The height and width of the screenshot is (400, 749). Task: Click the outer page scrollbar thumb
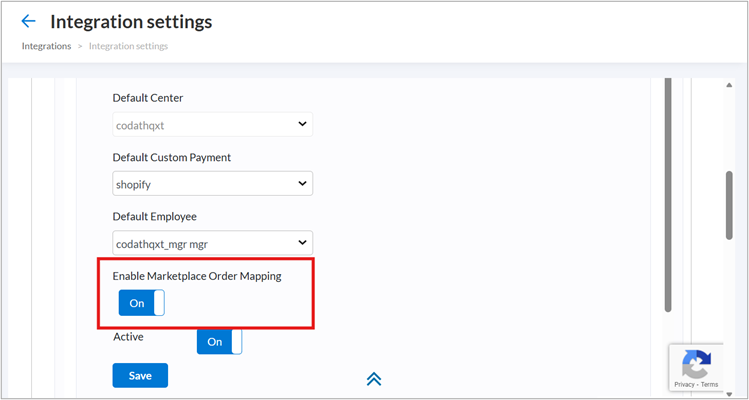[729, 205]
